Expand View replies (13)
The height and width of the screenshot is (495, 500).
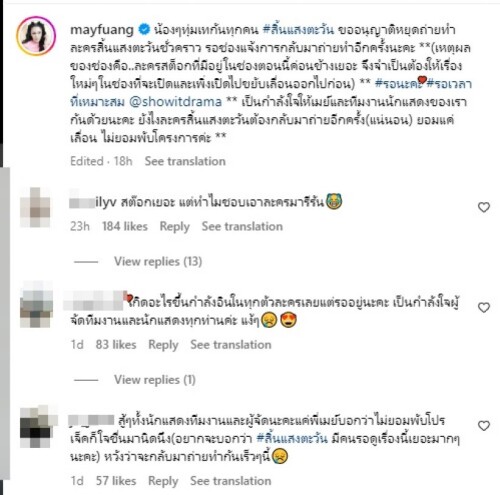158,261
